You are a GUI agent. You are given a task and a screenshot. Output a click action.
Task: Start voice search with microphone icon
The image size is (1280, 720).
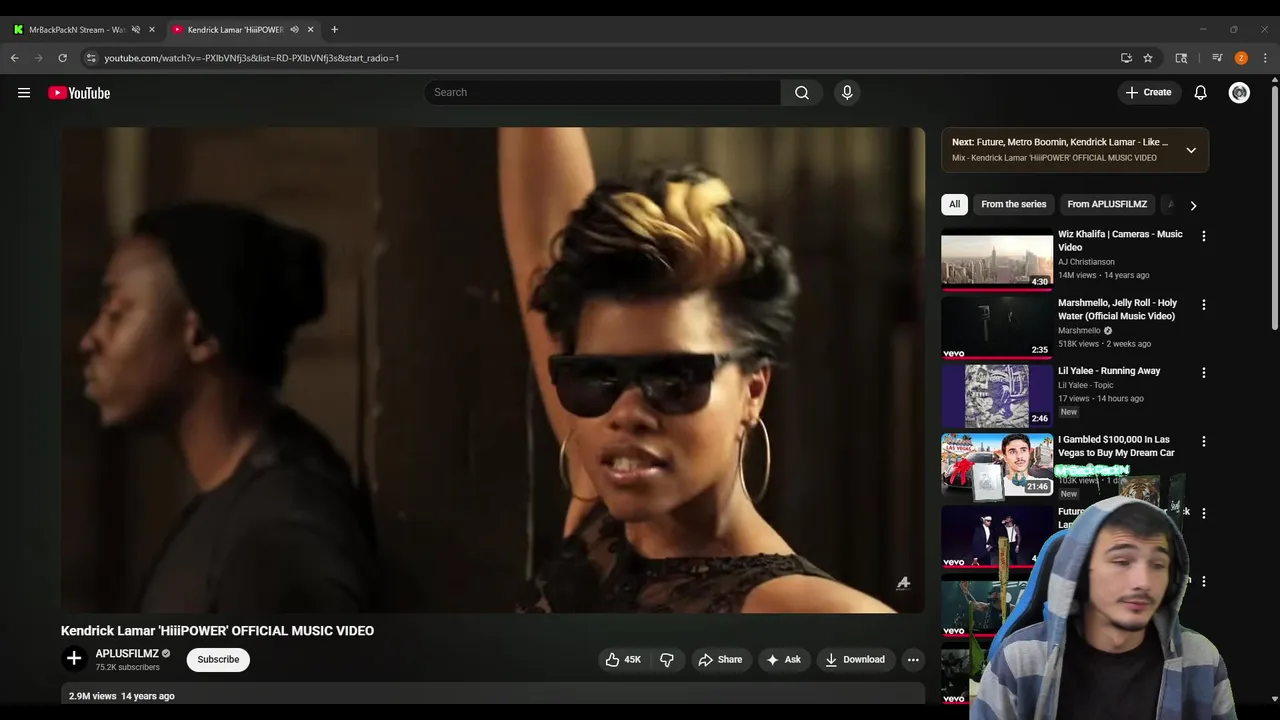[847, 93]
